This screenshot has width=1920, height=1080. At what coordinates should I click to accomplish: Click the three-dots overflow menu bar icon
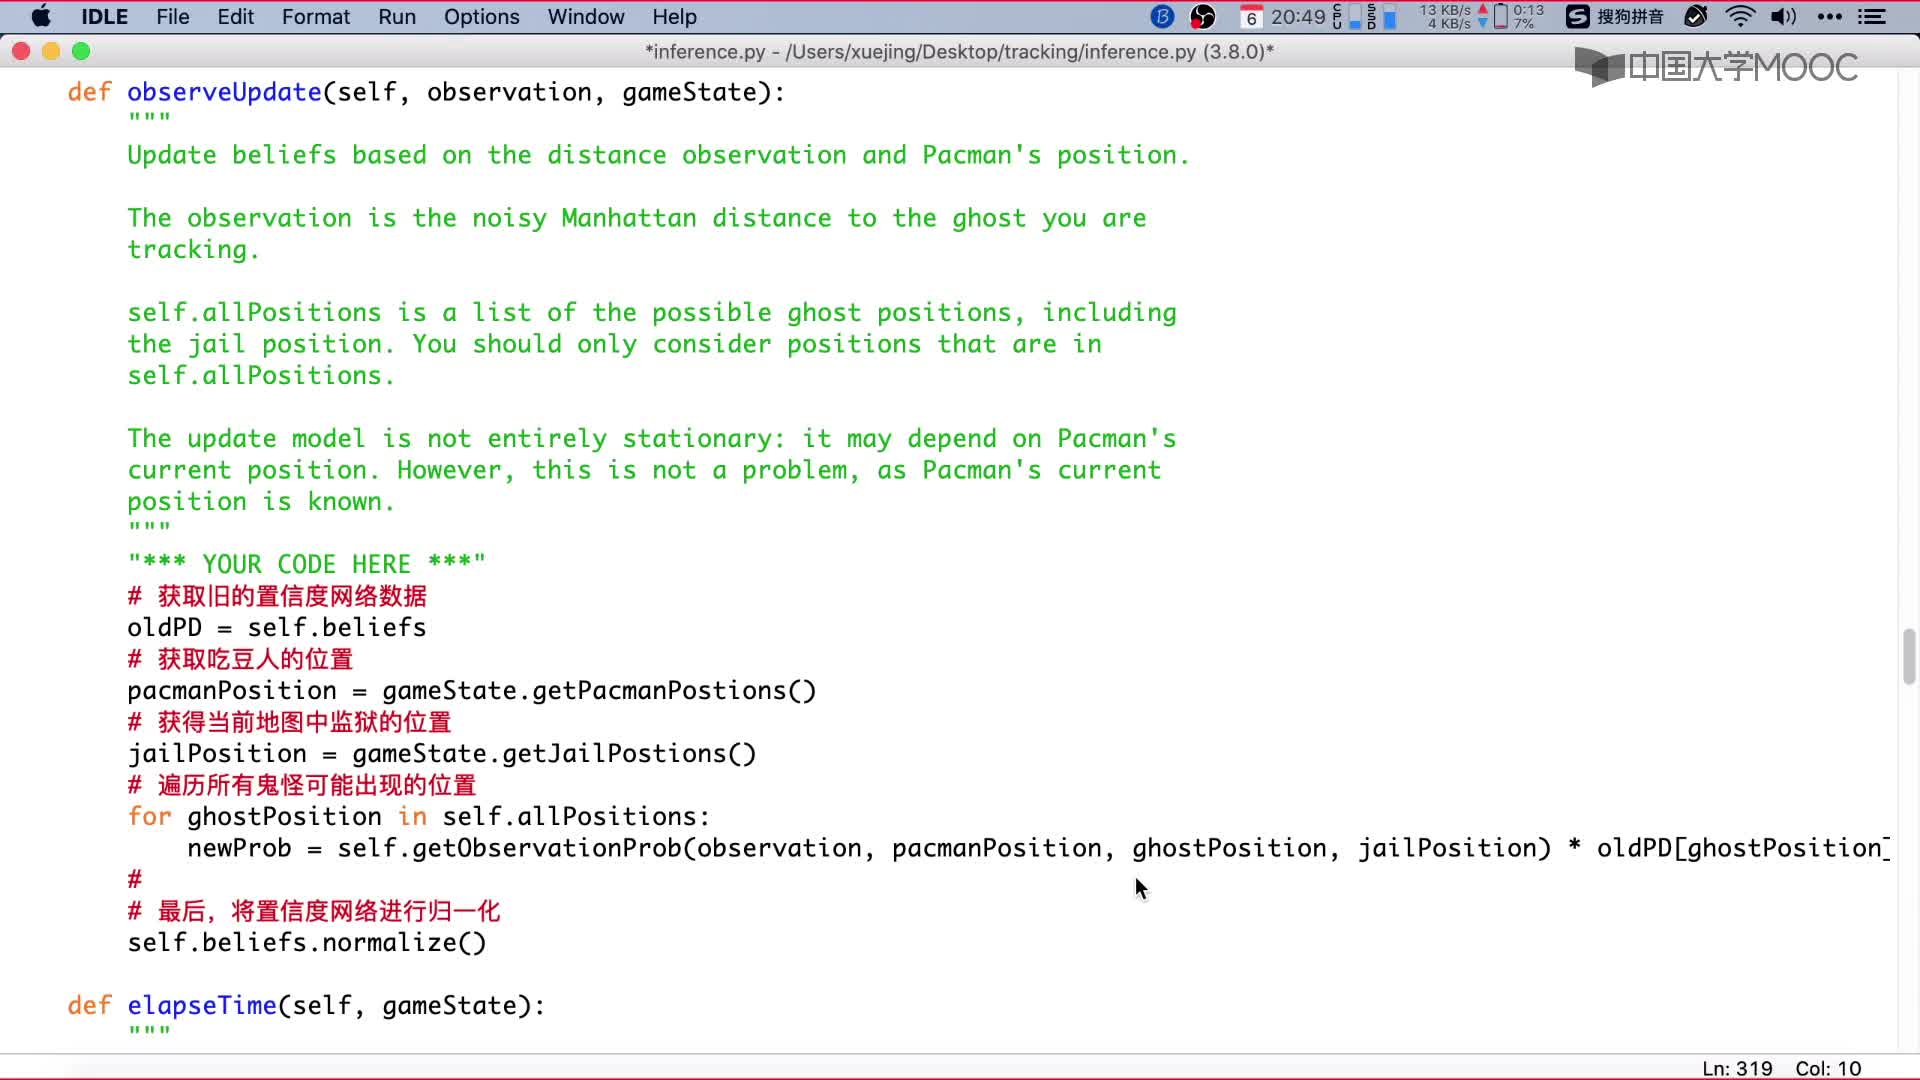point(1830,17)
